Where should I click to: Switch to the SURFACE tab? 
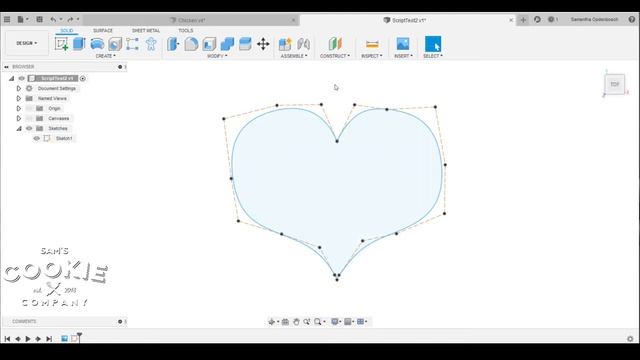[103, 31]
